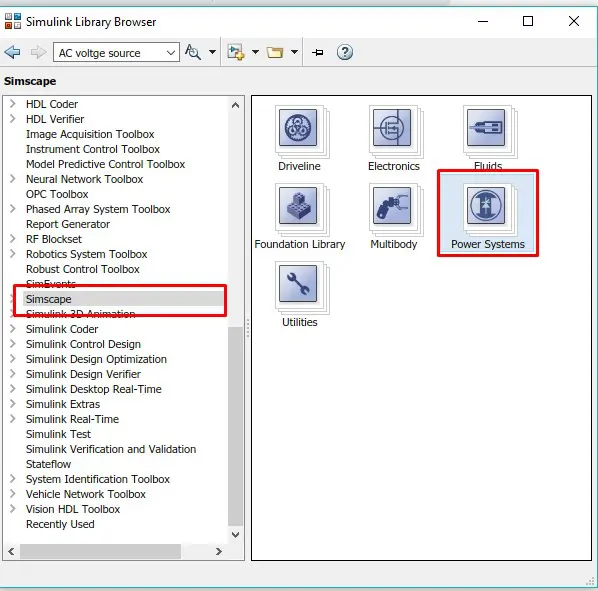The width and height of the screenshot is (598, 591).
Task: Go back with the blue arrow
Action: click(x=12, y=52)
